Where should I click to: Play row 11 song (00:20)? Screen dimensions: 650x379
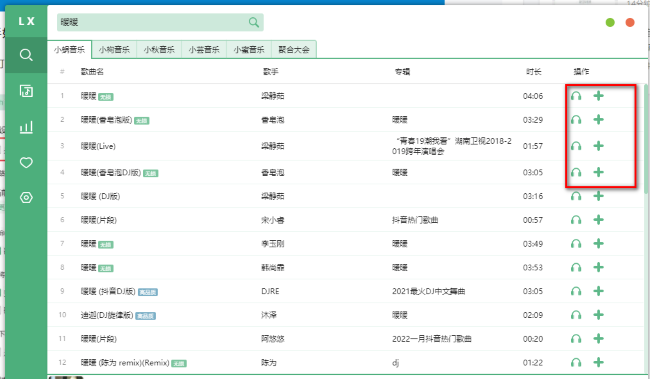click(x=576, y=339)
